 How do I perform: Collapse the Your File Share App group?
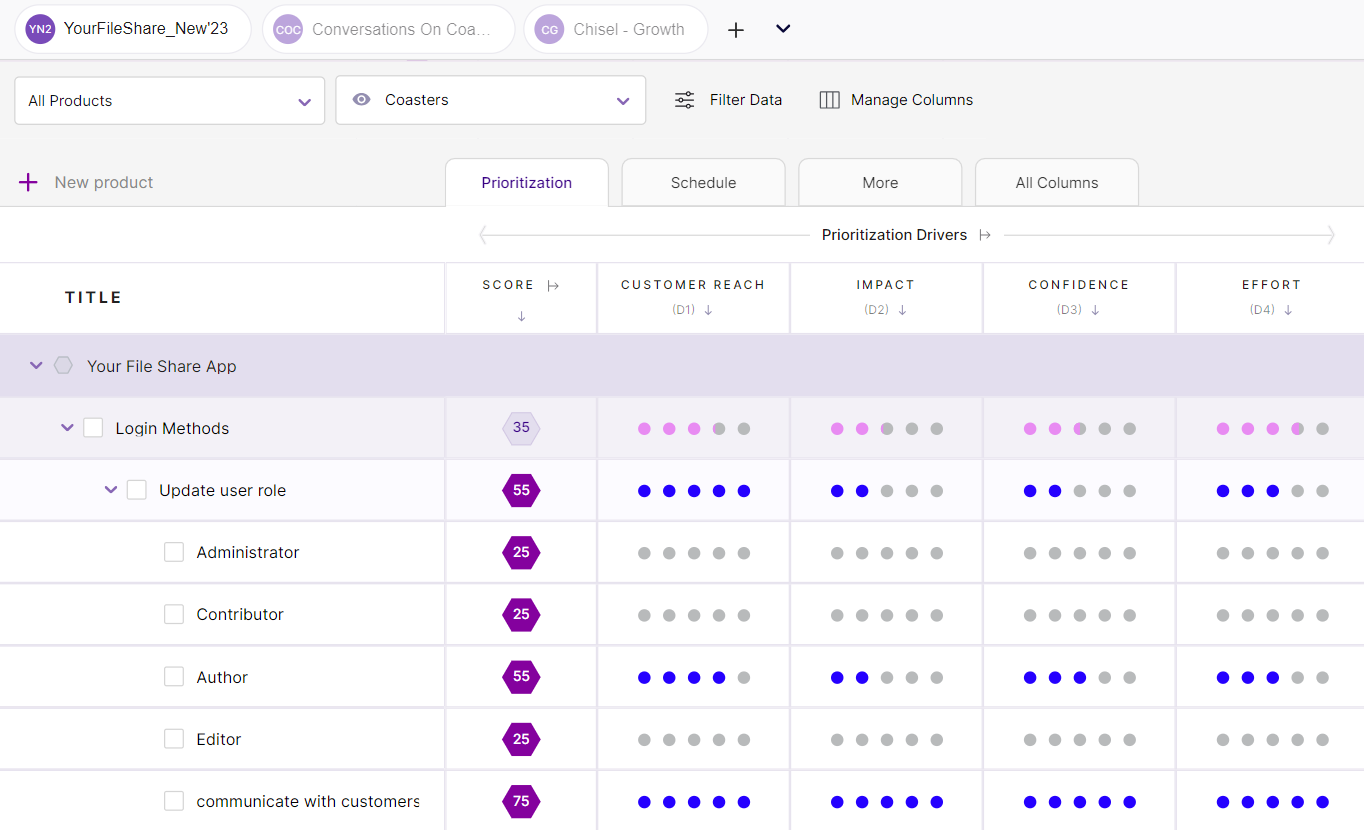pyautogui.click(x=35, y=365)
